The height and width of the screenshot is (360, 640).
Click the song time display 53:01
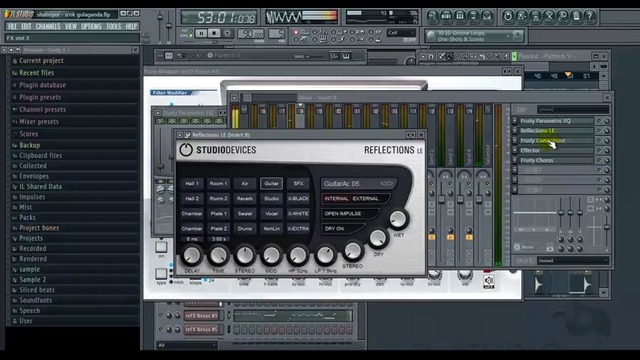tap(219, 18)
